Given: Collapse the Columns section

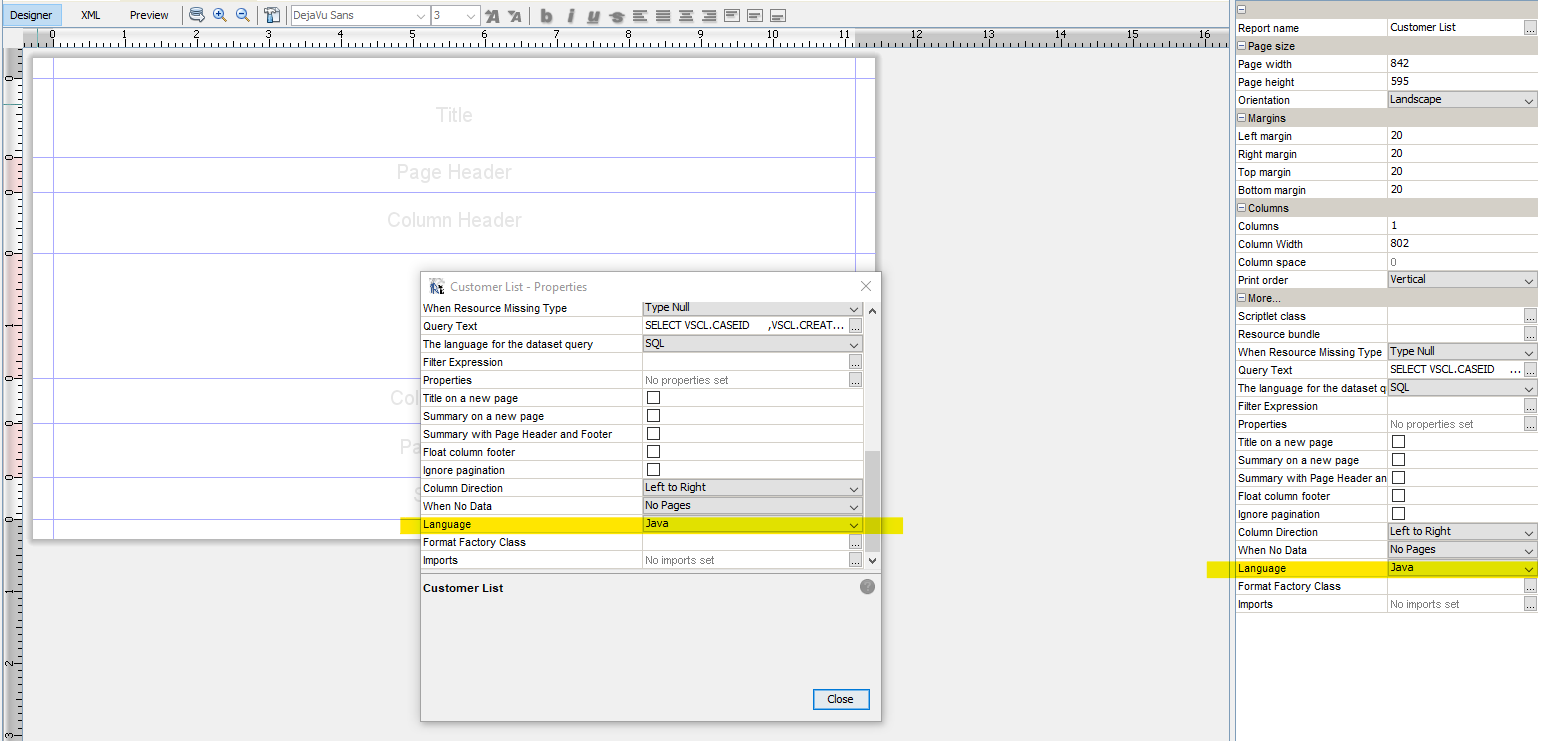Looking at the screenshot, I should 1242,208.
